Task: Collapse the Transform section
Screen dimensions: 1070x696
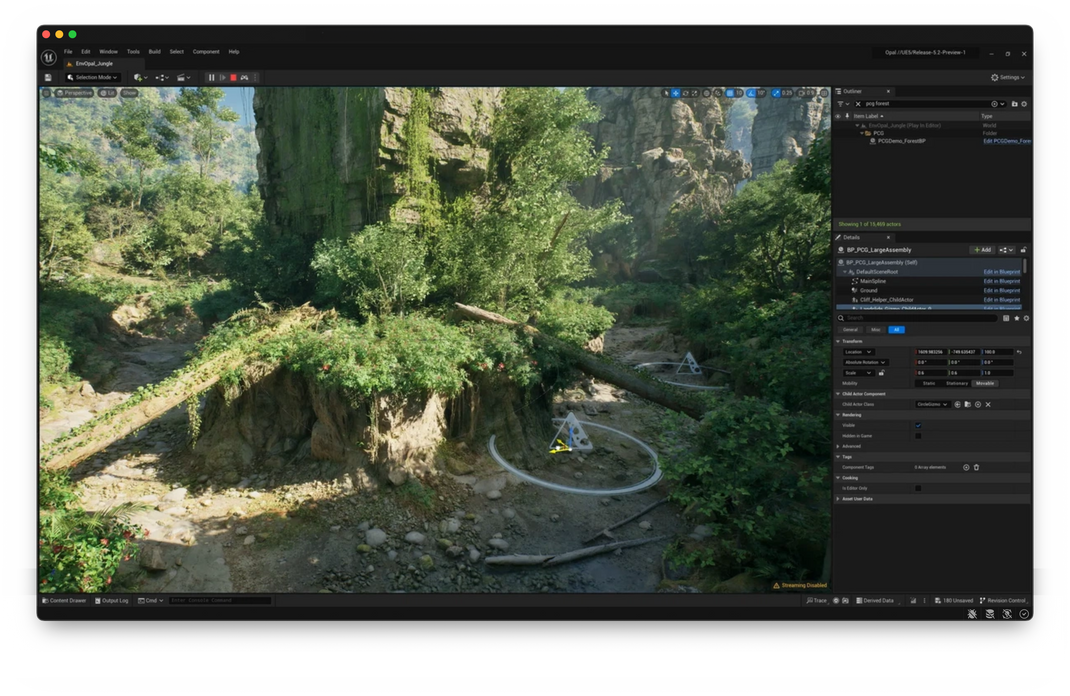Action: point(838,341)
